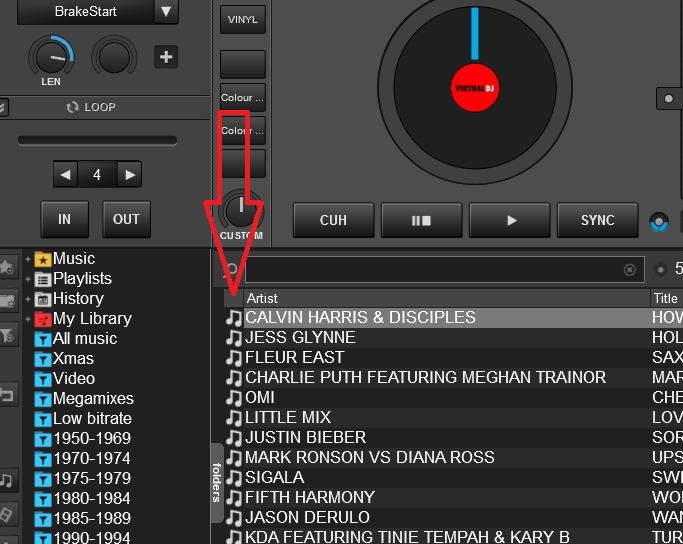The width and height of the screenshot is (683, 544).
Task: Toggle the VINYL mode button
Action: [242, 19]
